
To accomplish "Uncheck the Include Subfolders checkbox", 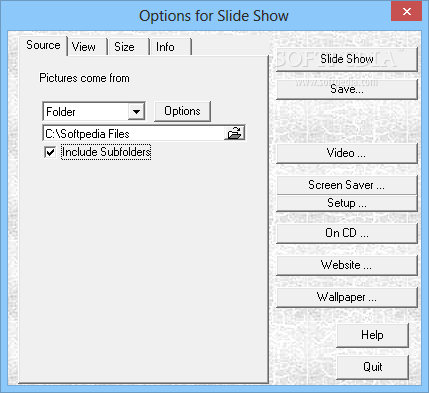I will click(x=50, y=153).
